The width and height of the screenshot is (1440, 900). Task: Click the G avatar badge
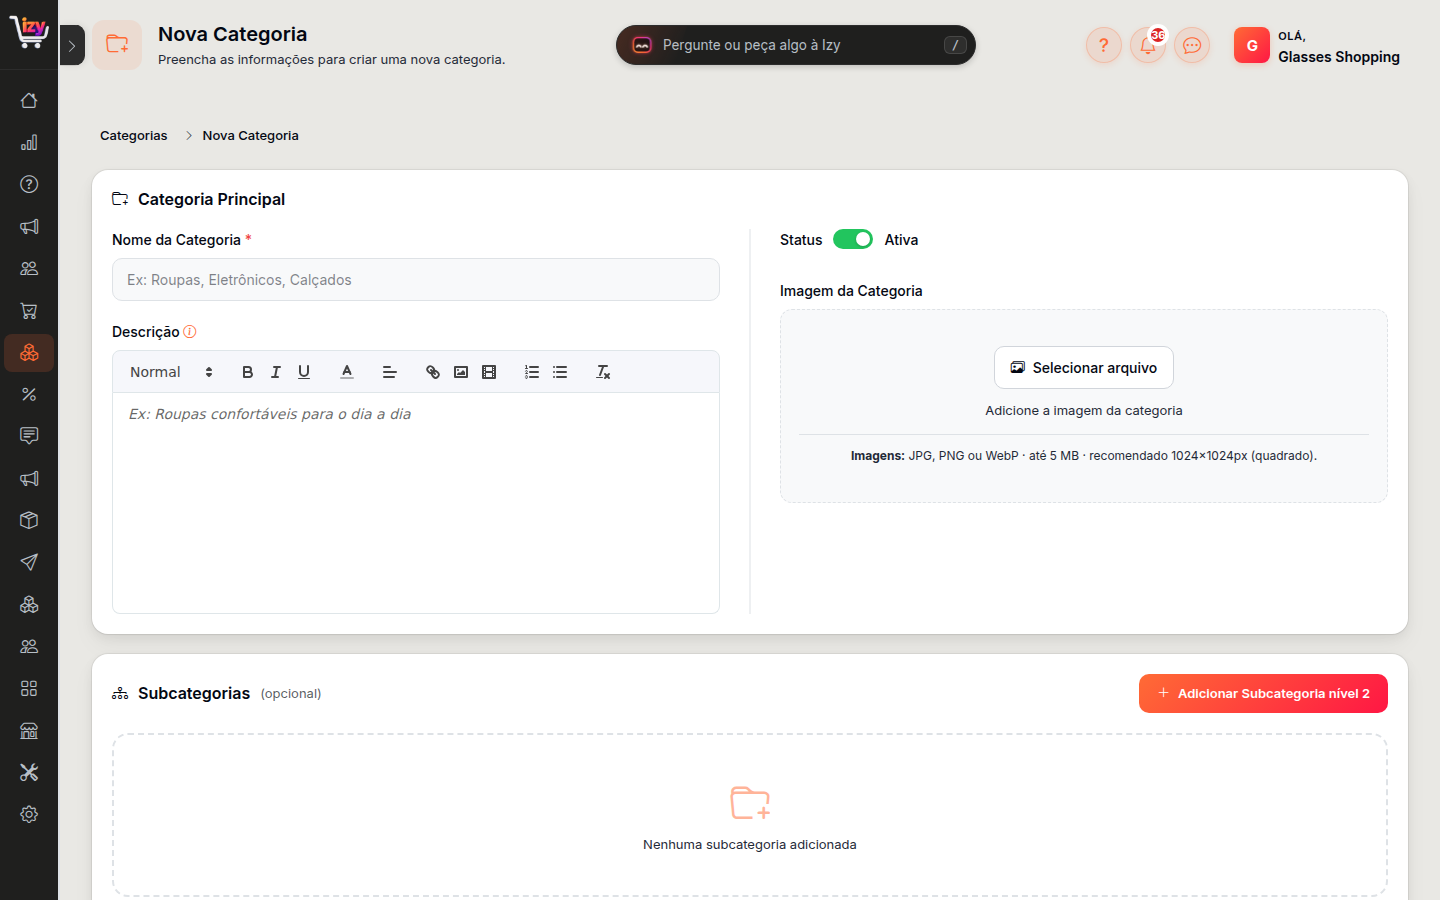click(1252, 45)
